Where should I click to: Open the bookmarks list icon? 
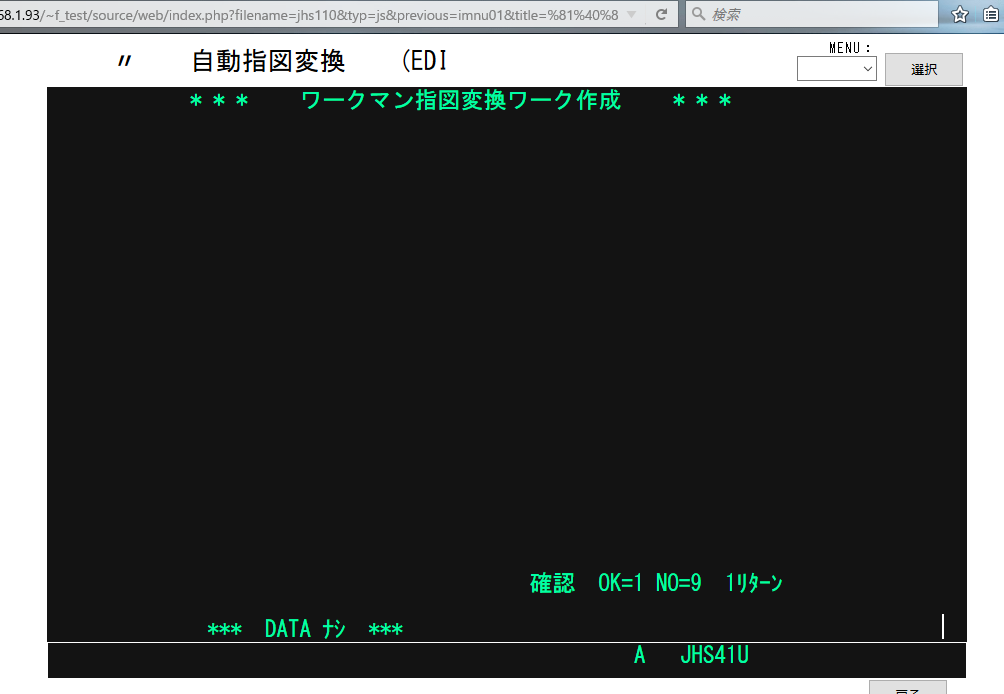(990, 15)
